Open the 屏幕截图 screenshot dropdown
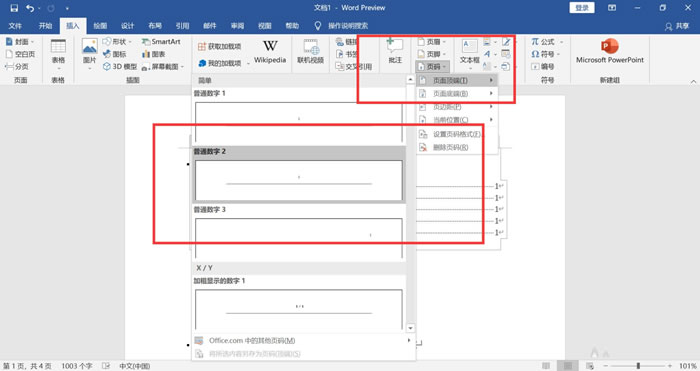Viewport: 700px width, 371px height. 162,67
